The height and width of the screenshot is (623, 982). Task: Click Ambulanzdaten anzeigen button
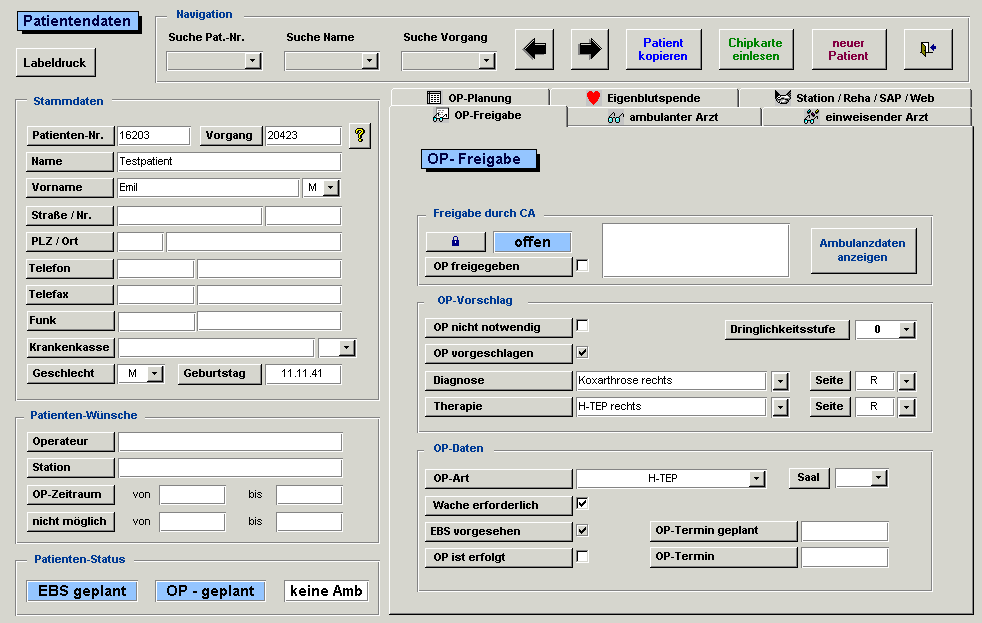863,250
